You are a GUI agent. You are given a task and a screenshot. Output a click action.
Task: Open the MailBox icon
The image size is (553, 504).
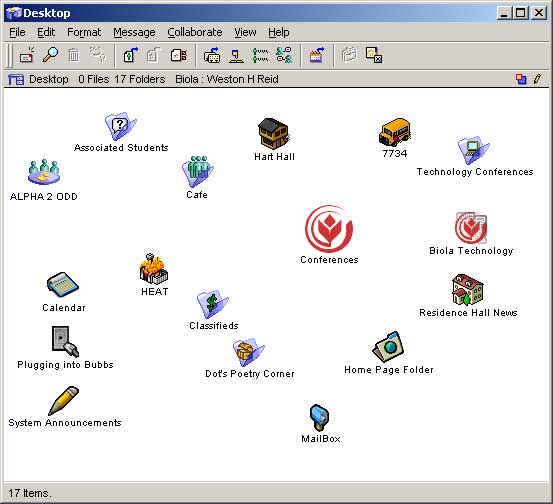coord(320,418)
